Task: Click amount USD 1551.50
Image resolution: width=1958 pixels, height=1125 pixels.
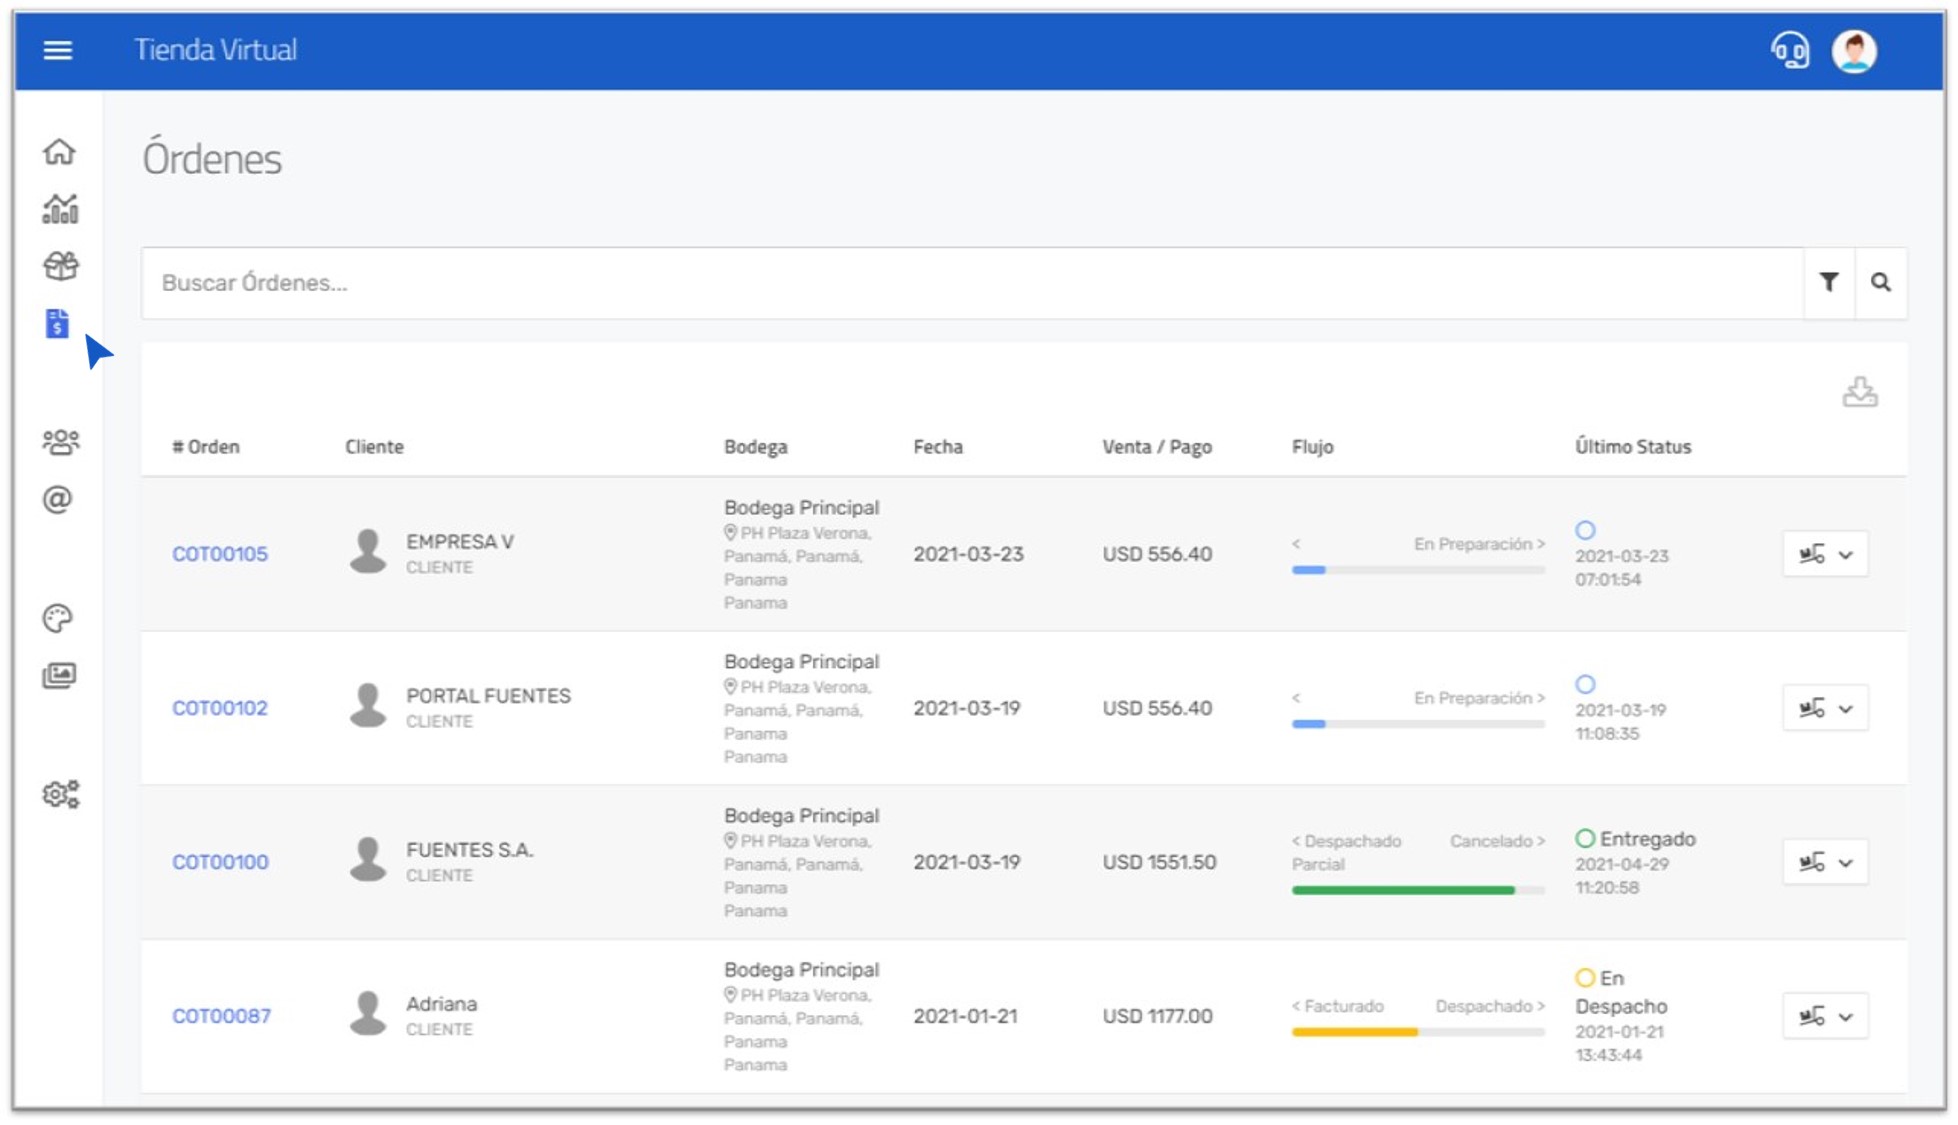Action: [1159, 862]
